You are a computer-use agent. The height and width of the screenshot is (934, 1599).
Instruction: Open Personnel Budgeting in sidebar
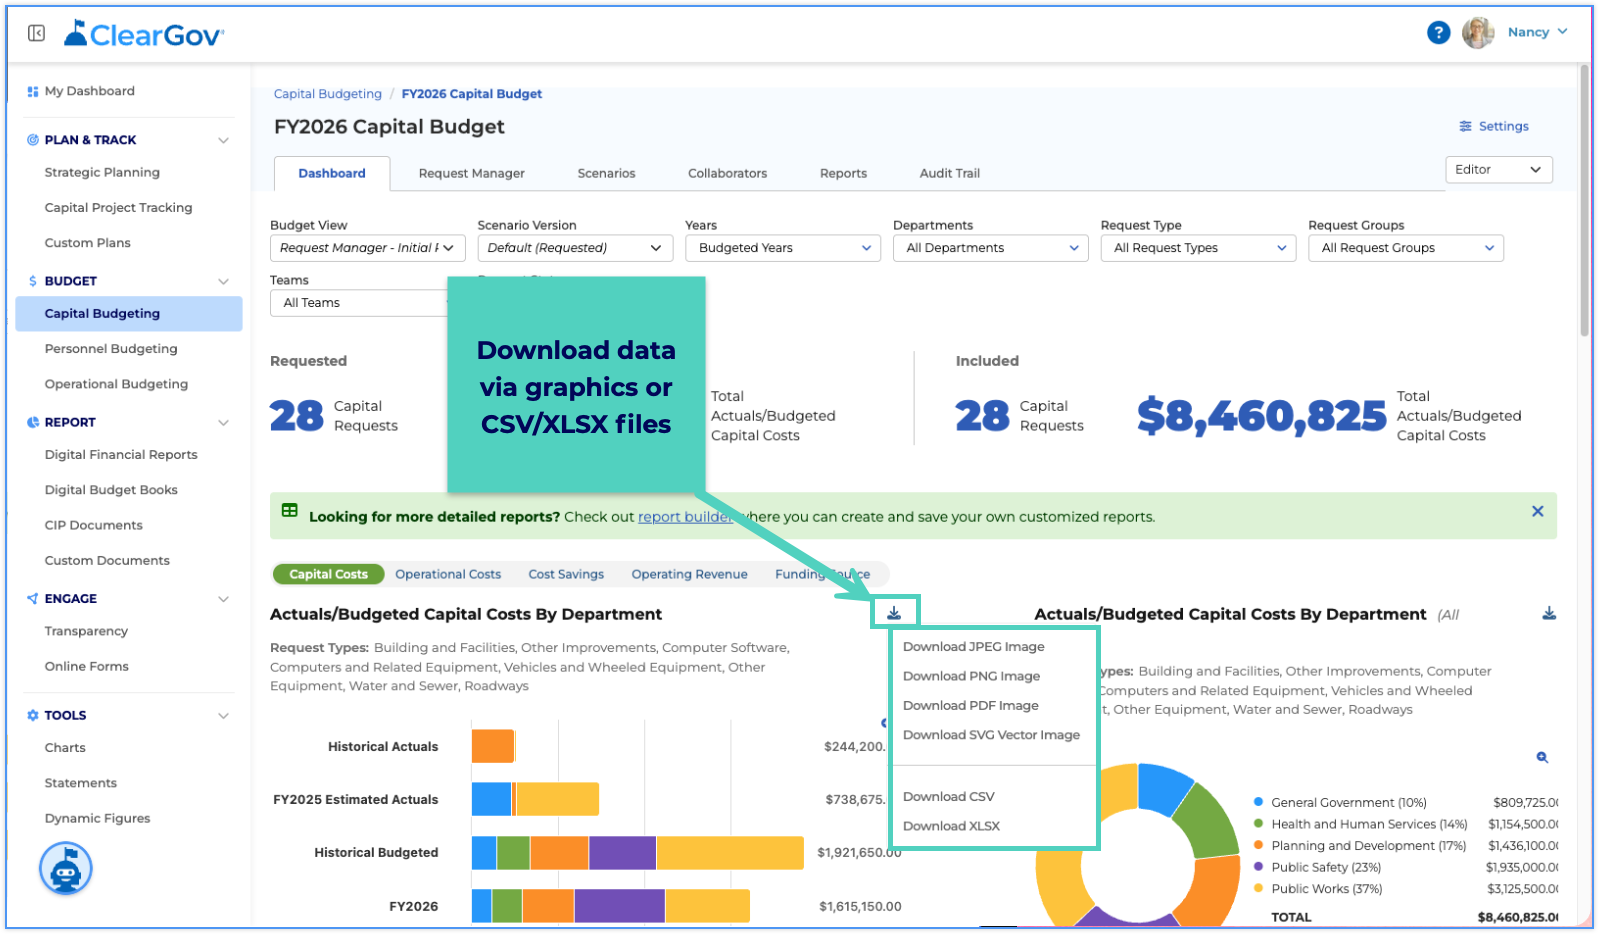pos(111,349)
